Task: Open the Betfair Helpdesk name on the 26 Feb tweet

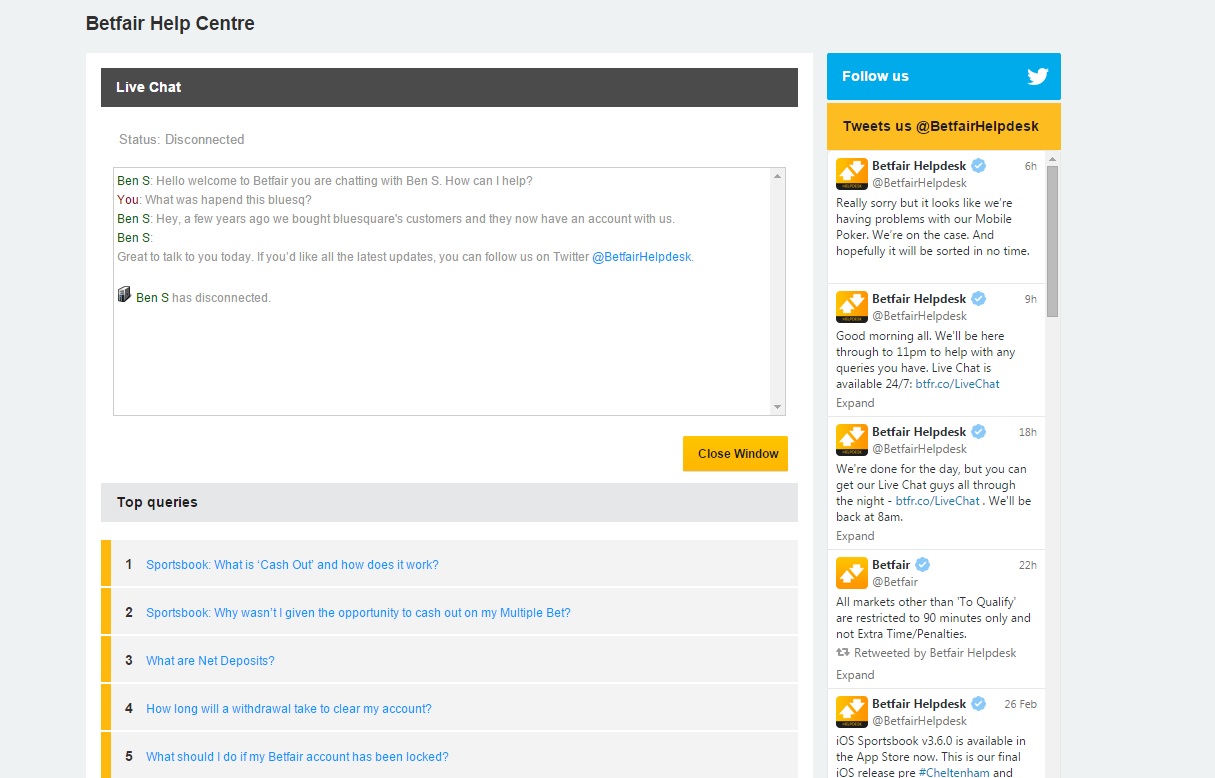Action: coord(919,704)
